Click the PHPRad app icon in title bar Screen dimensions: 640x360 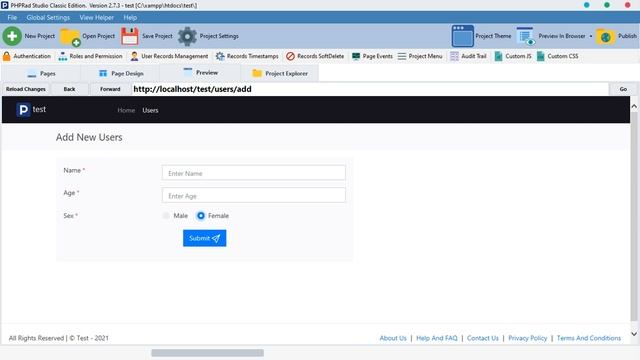[5, 5]
